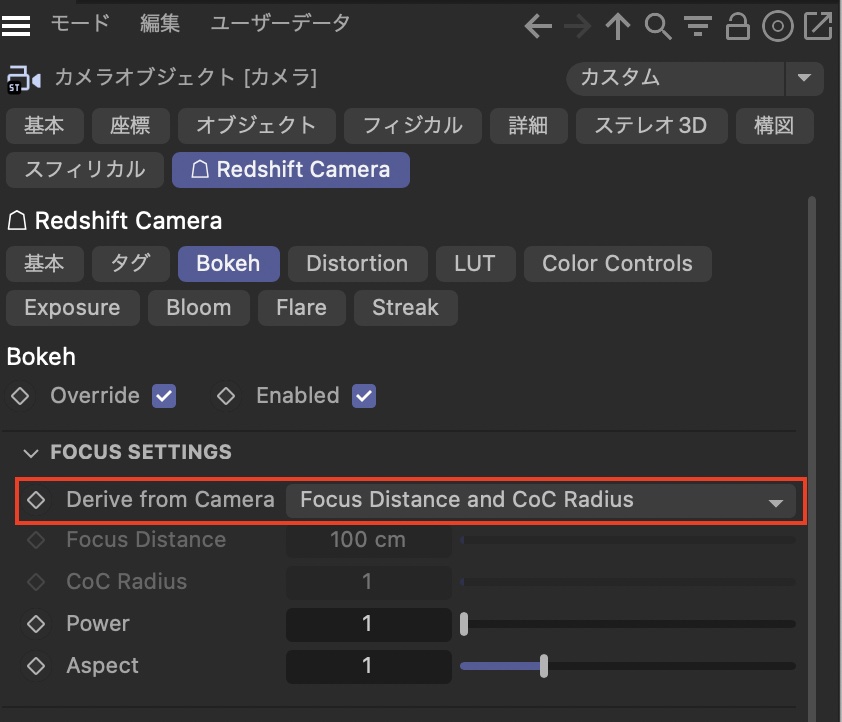Uncheck the Bokeh Override checkbox
842x722 pixels.
click(x=164, y=396)
